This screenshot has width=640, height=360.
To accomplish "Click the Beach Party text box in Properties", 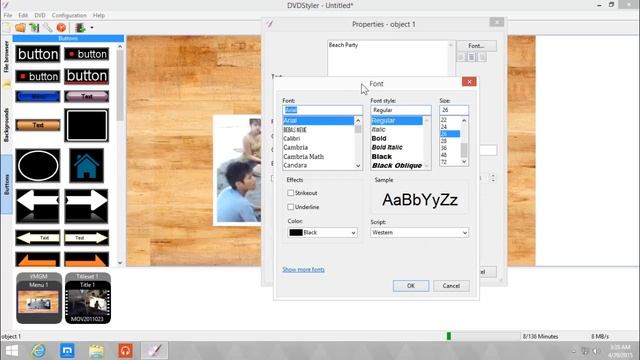I will click(391, 58).
